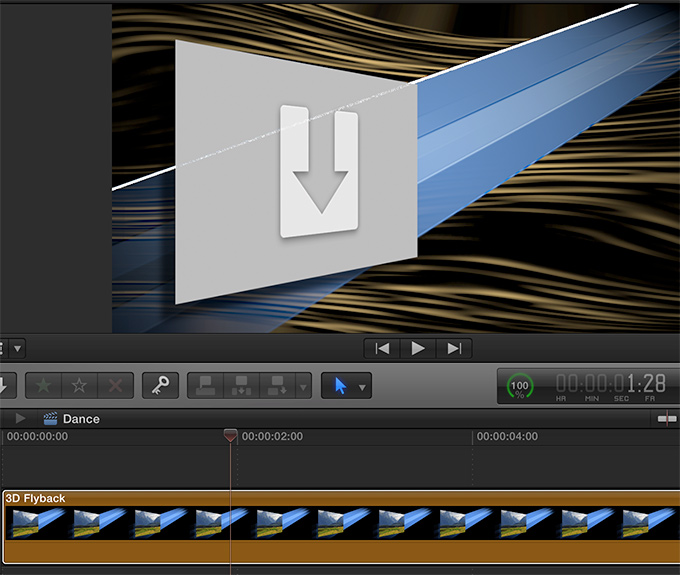This screenshot has height=575, width=680.
Task: Reject selection with the red X icon
Action: point(114,385)
